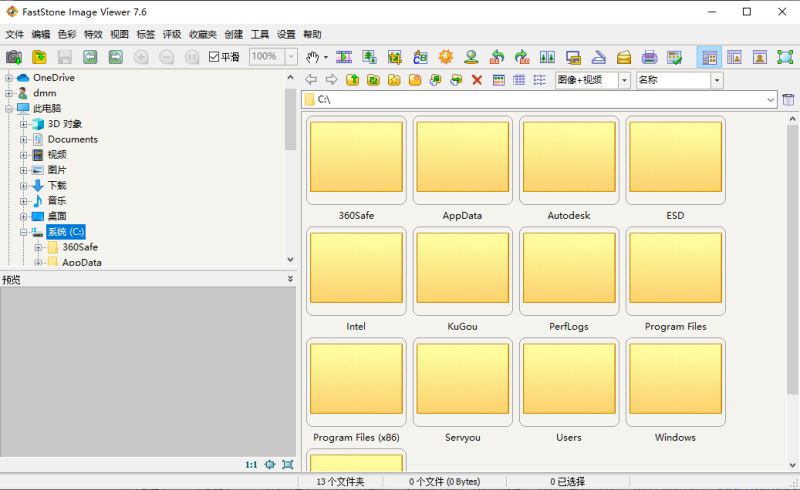Navigate back using the left arrow button

click(x=311, y=80)
